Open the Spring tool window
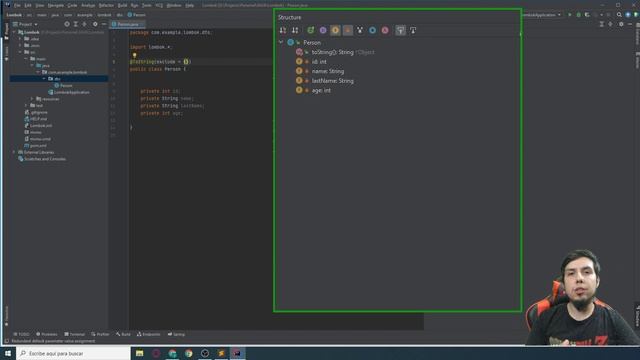The height and width of the screenshot is (360, 640). pos(176,334)
